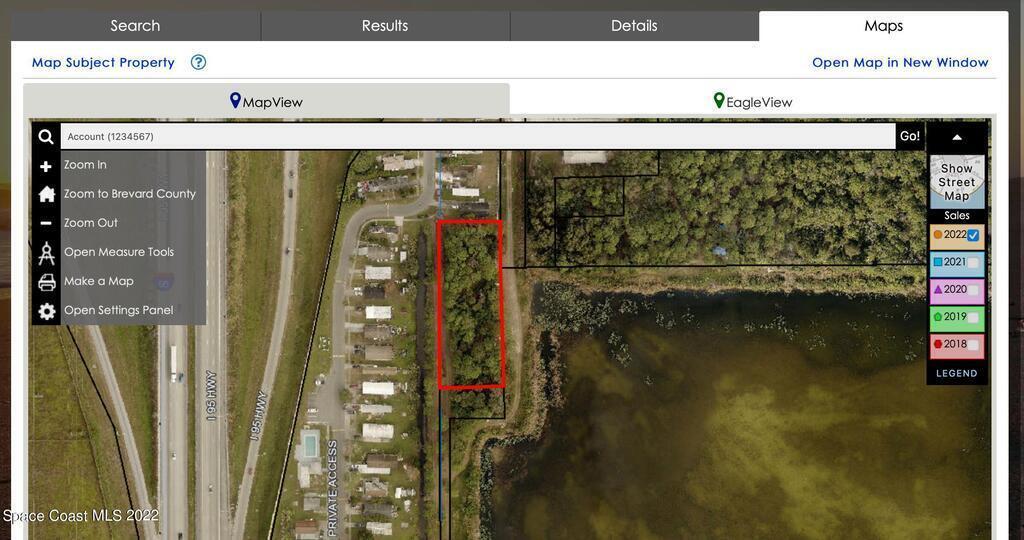
Task: Switch to the EagleView tab
Action: pyautogui.click(x=753, y=101)
